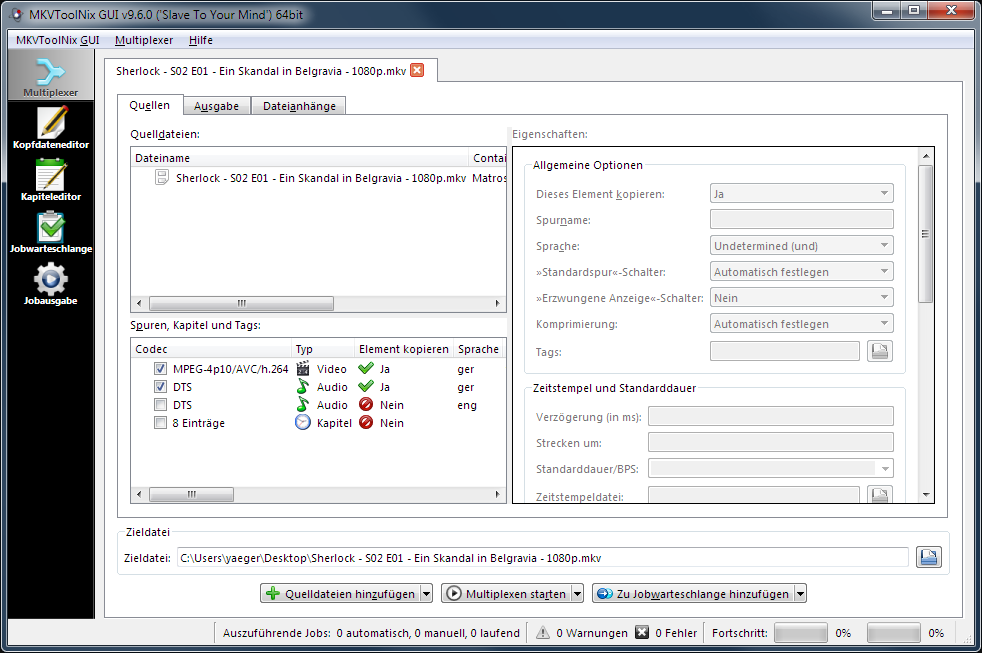Click into the Verzögerung (in ms) field
Image resolution: width=982 pixels, height=653 pixels.
pos(771,416)
